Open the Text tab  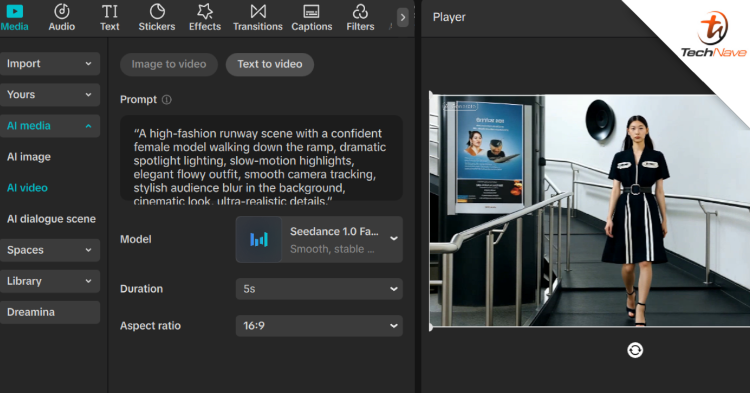point(110,18)
